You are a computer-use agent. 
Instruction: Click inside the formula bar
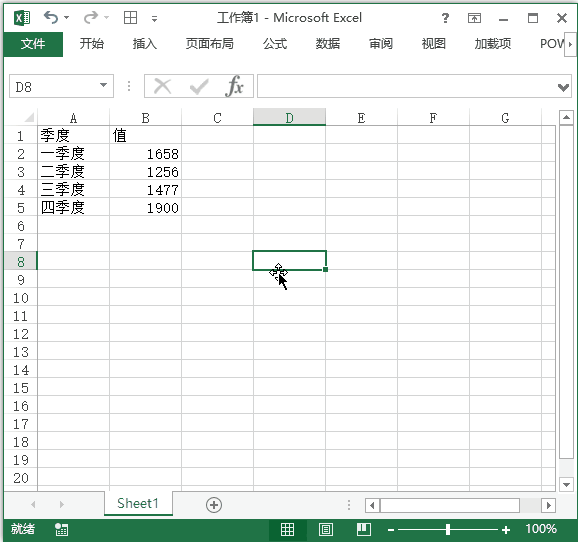click(x=407, y=86)
